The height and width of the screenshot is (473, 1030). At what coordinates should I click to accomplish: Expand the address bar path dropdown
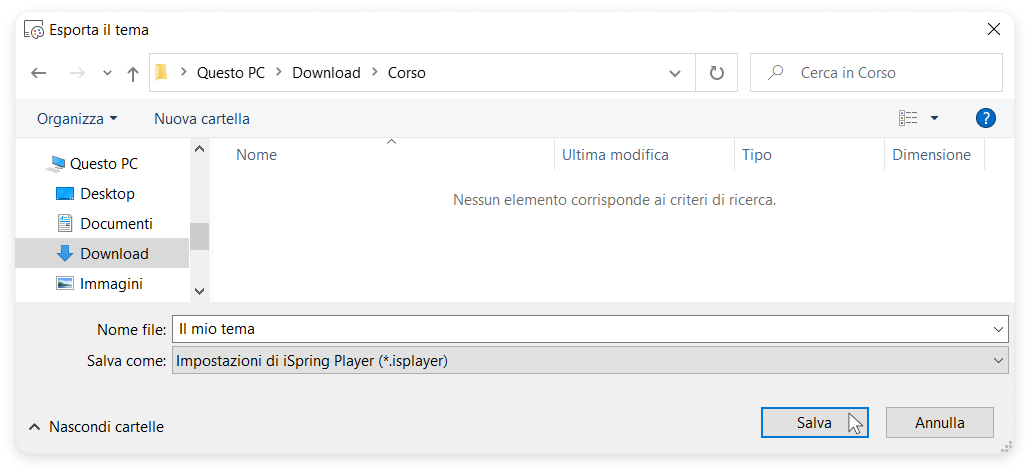[x=674, y=73]
